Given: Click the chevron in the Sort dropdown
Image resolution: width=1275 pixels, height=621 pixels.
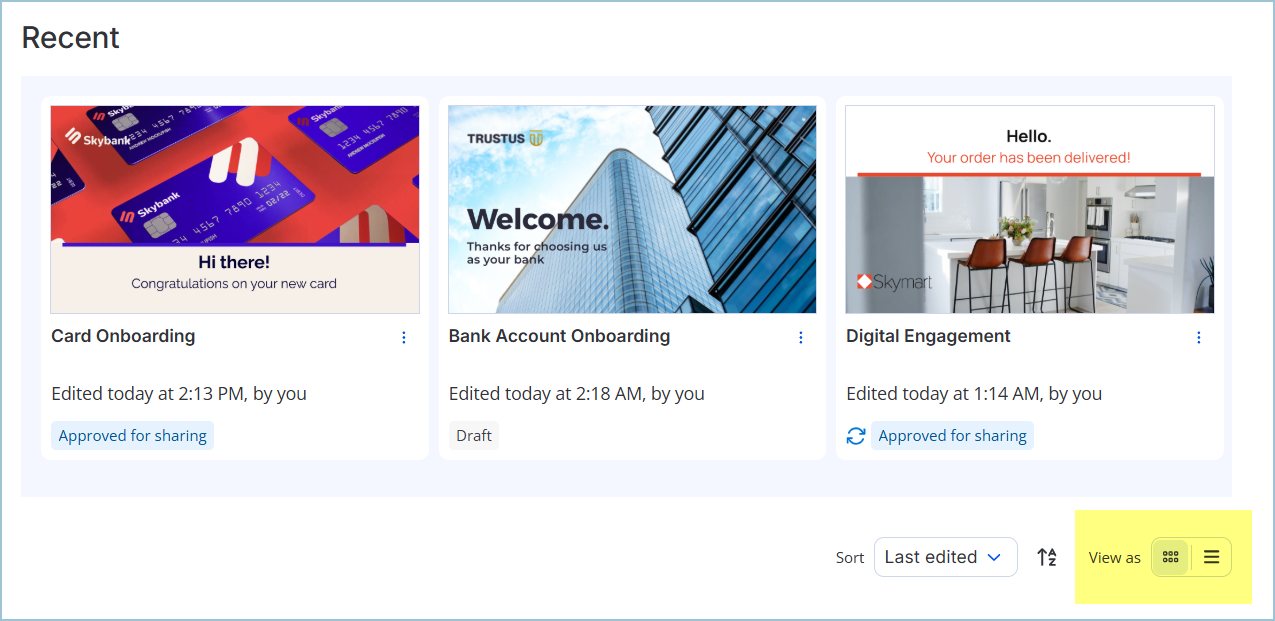Looking at the screenshot, I should 994,557.
